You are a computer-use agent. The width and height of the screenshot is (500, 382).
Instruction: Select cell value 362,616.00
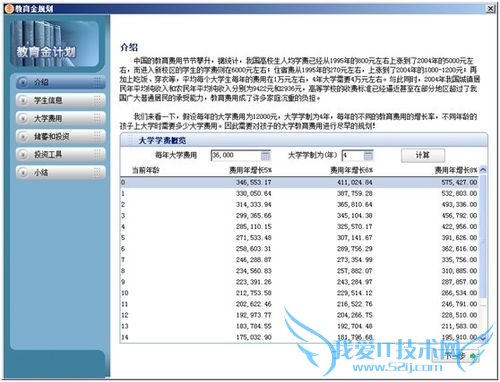pos(459,249)
